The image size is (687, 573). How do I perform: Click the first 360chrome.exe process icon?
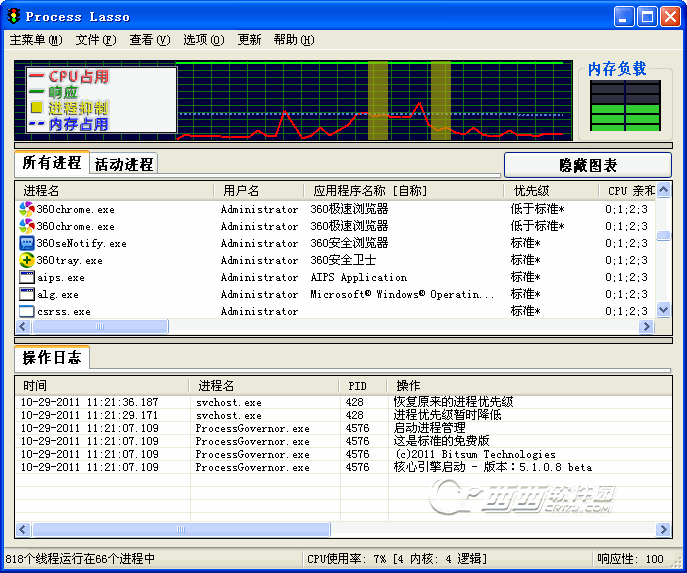27,209
